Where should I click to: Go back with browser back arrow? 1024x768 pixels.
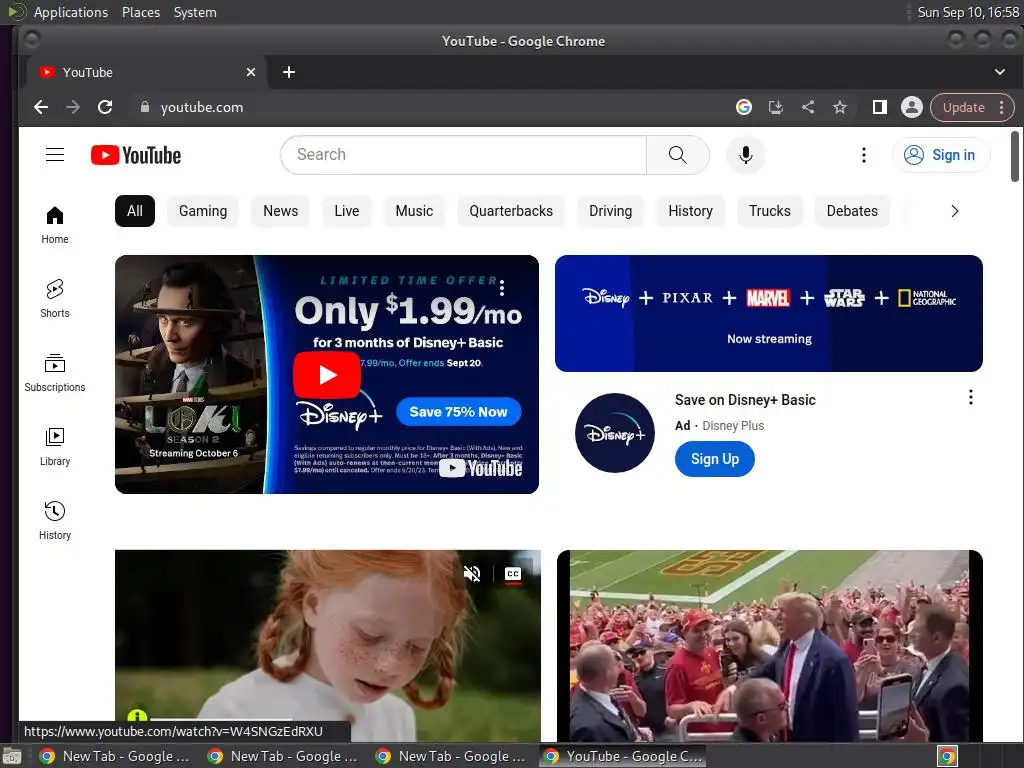coord(41,107)
